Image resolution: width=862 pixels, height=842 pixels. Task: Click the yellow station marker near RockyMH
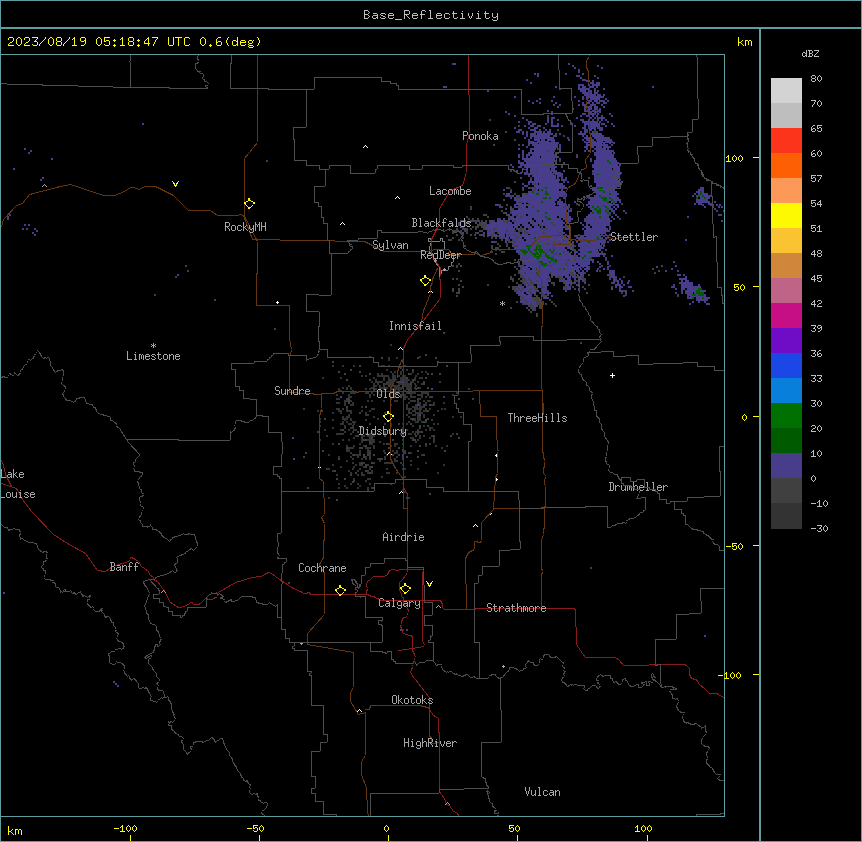pos(249,204)
